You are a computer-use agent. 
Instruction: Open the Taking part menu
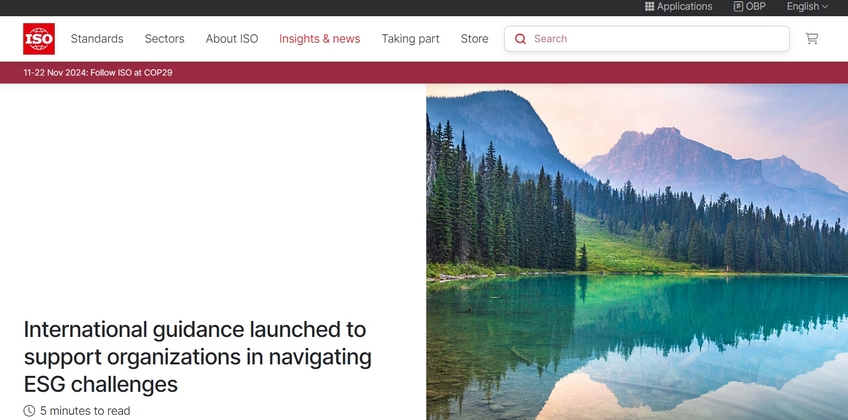click(410, 39)
